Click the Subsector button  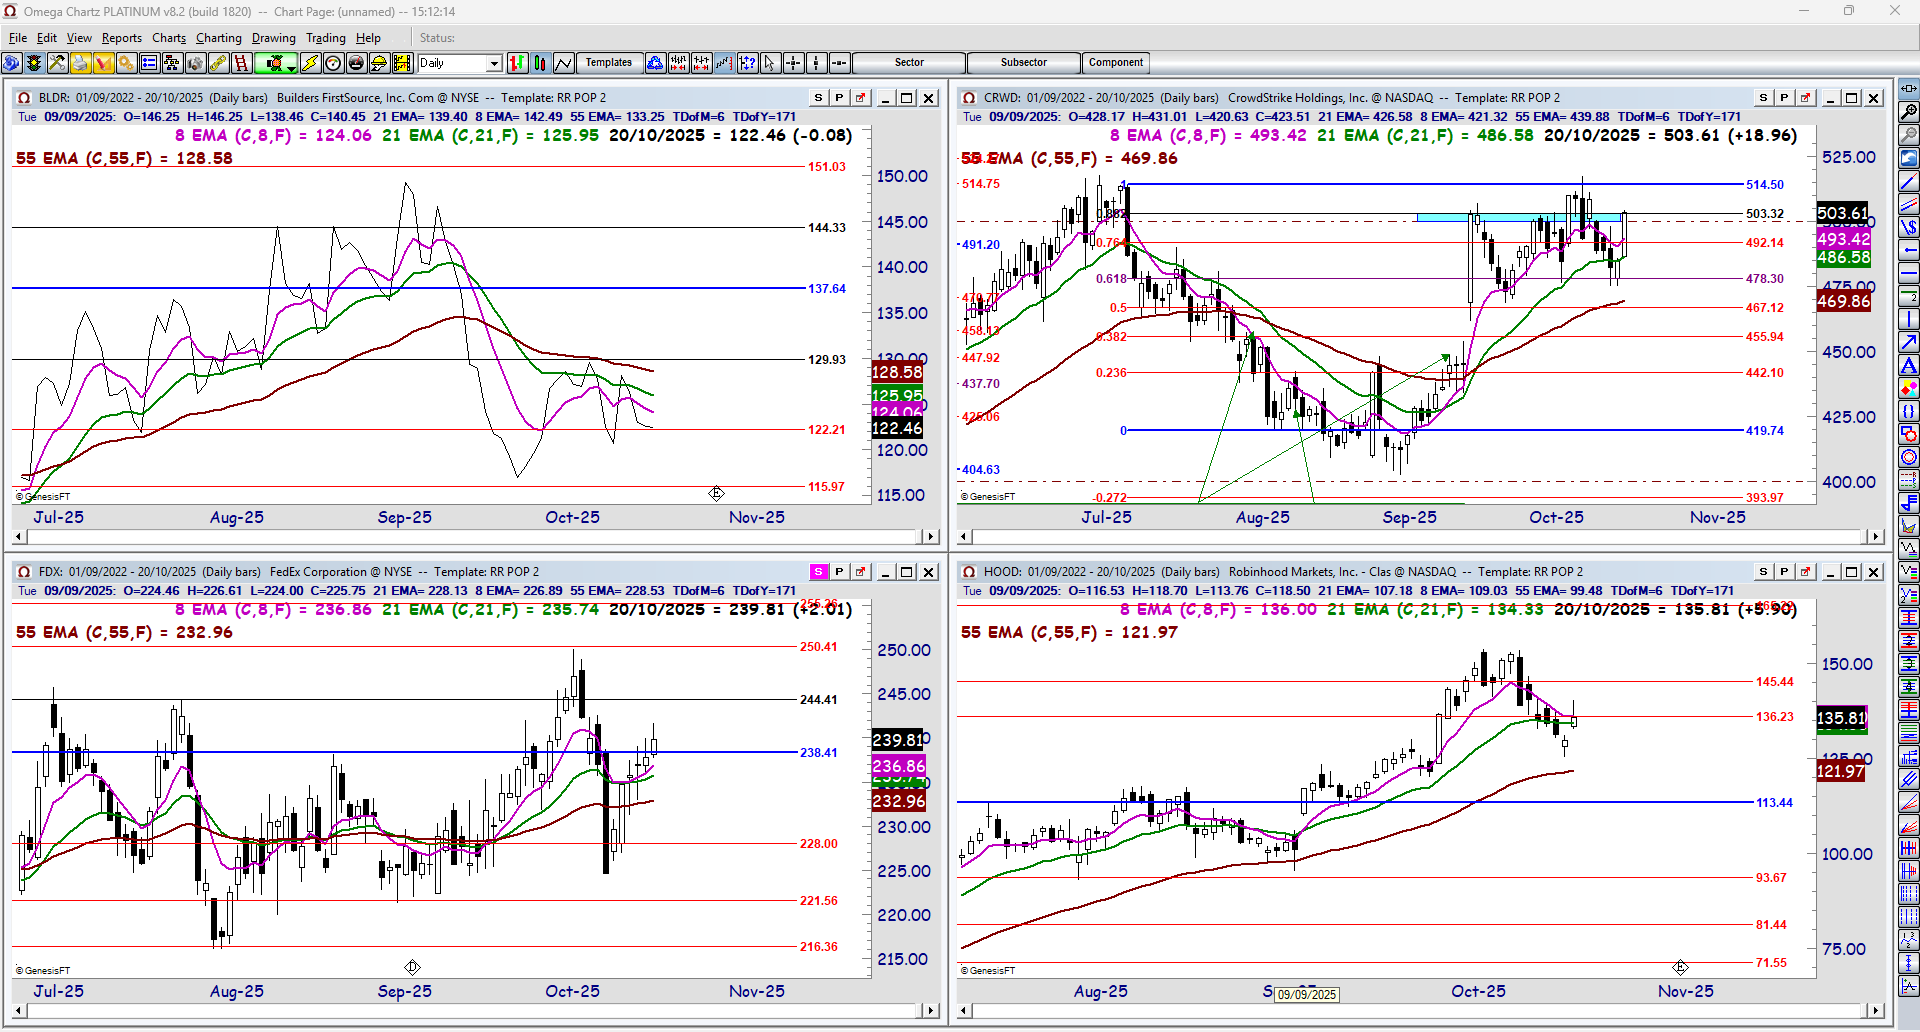point(1024,63)
